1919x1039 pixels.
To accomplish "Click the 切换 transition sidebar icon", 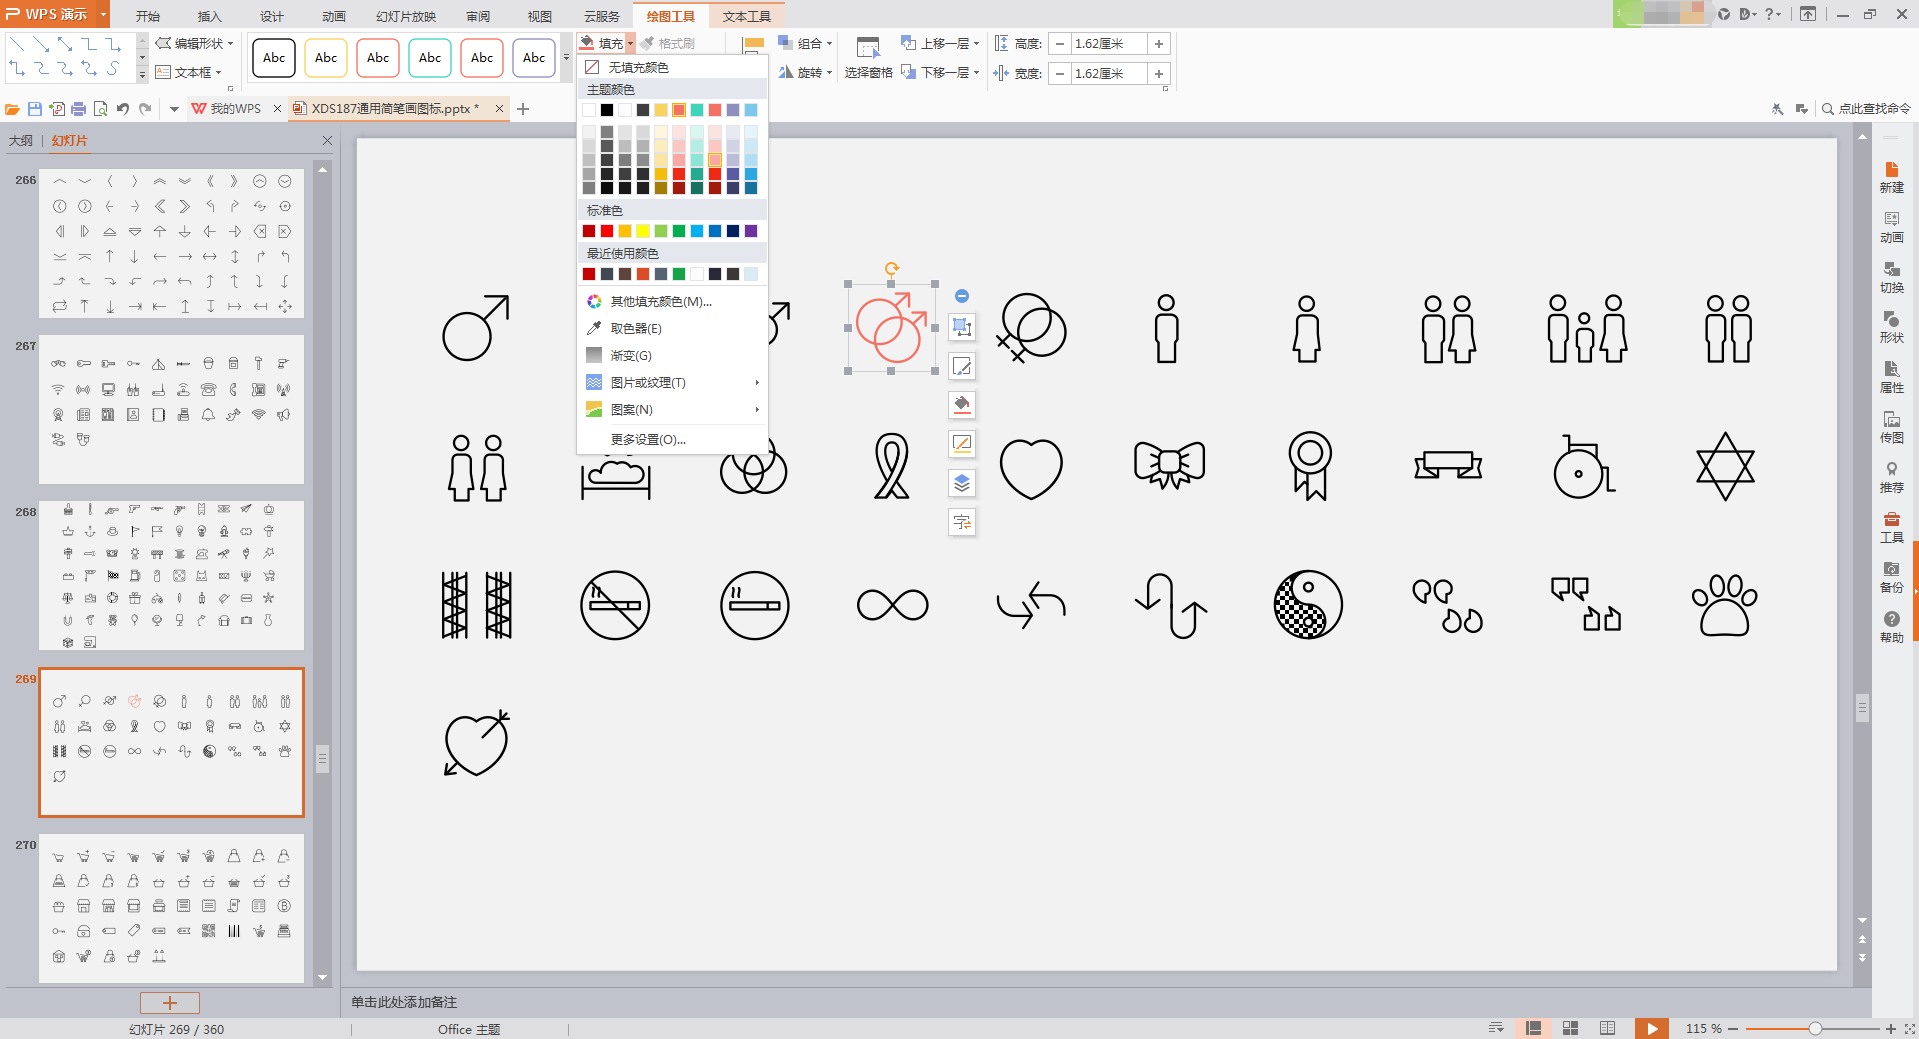I will coord(1891,276).
